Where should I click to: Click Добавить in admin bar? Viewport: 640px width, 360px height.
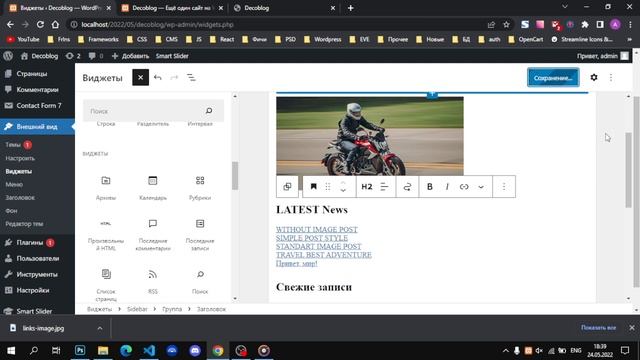point(131,56)
